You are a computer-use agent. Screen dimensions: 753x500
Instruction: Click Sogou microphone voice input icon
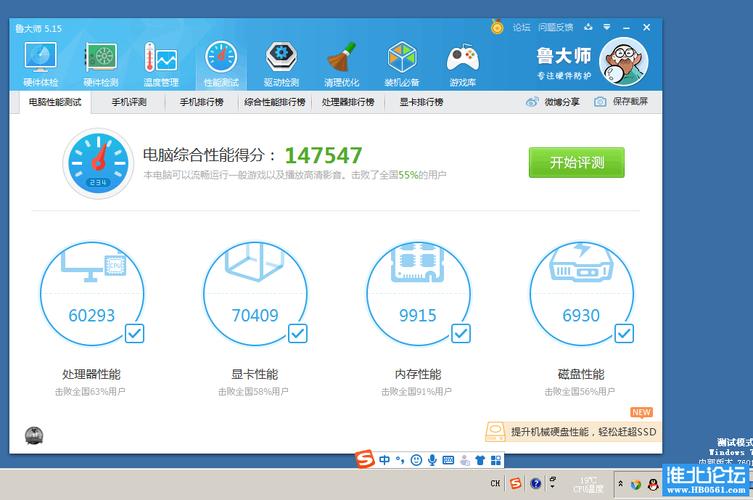click(432, 460)
